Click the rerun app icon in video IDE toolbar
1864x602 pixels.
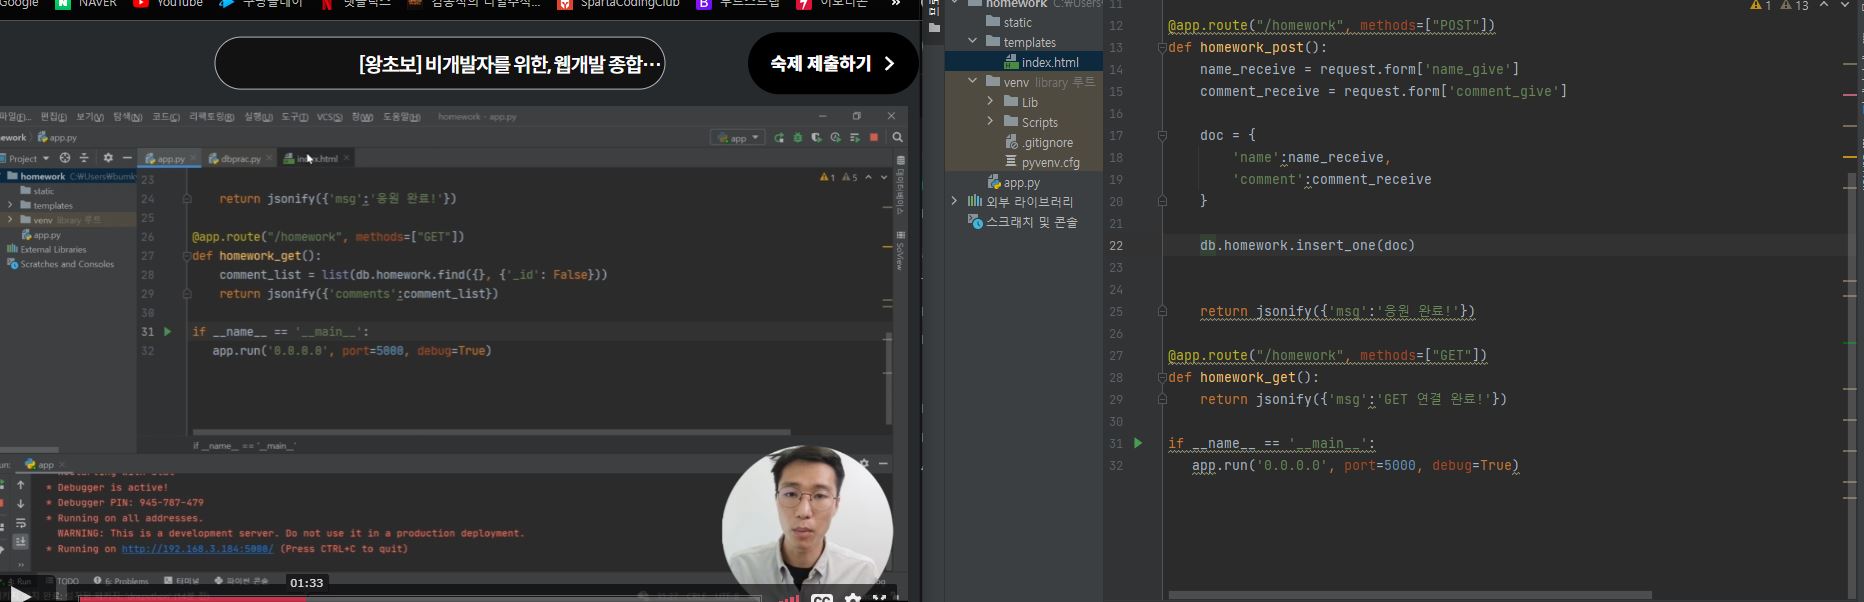pyautogui.click(x=779, y=138)
